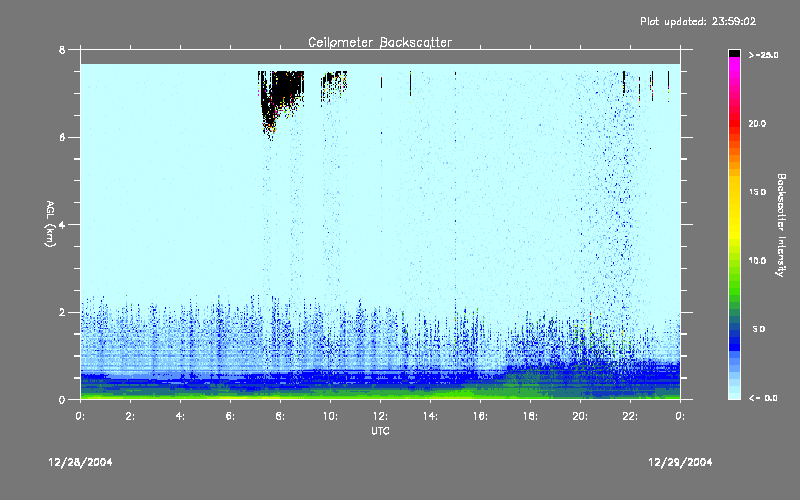
Task: Click the y-axis tick label 8
Action: tap(62, 50)
